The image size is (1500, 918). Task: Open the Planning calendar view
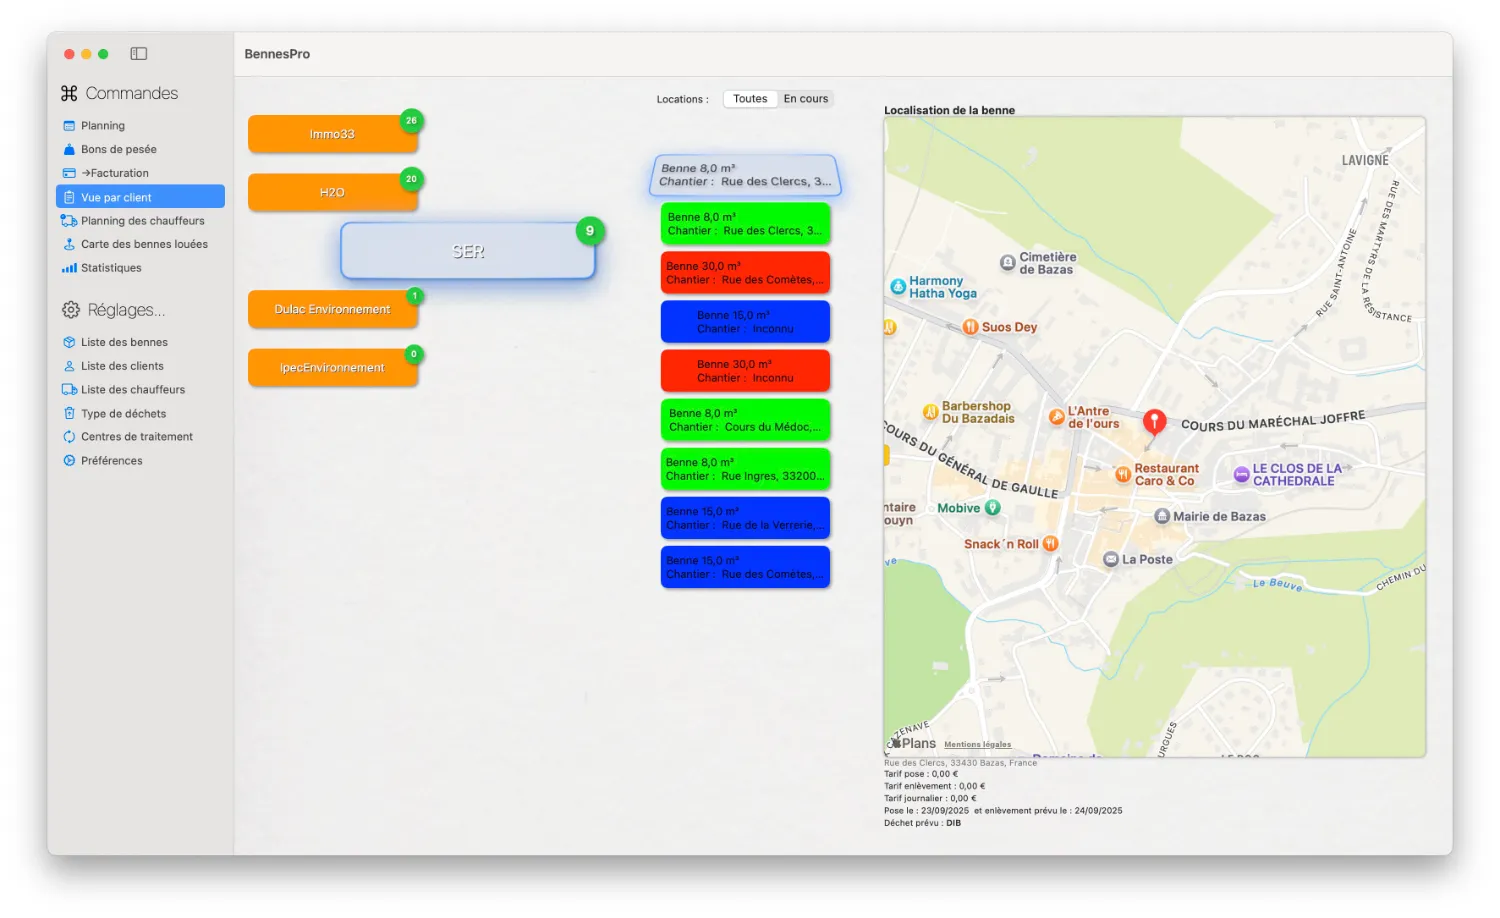point(104,125)
